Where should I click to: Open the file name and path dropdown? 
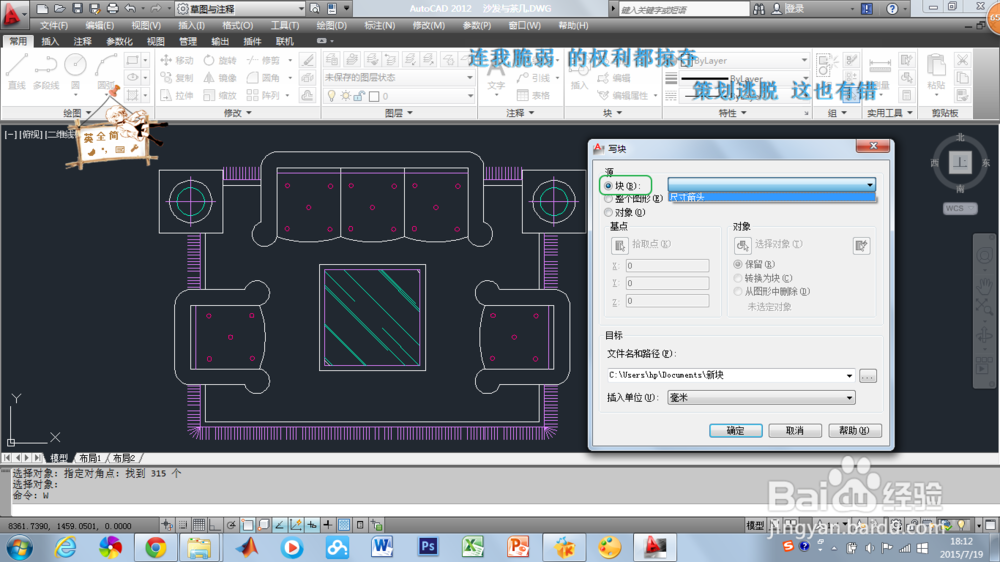click(849, 376)
